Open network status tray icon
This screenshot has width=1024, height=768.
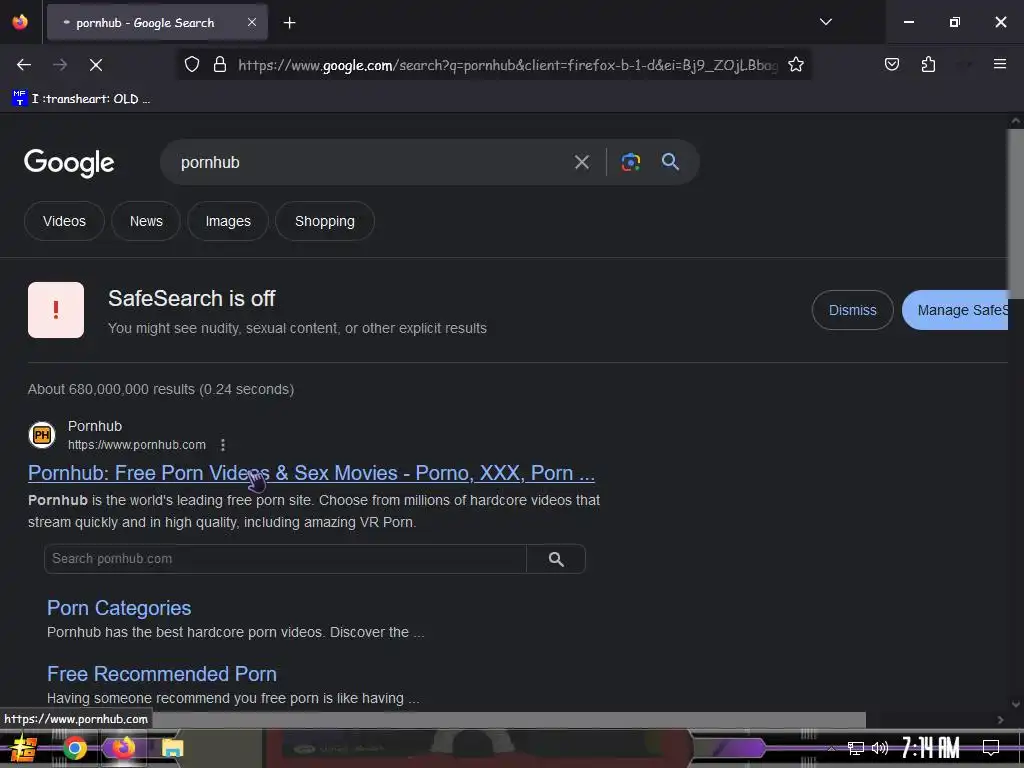tap(856, 748)
